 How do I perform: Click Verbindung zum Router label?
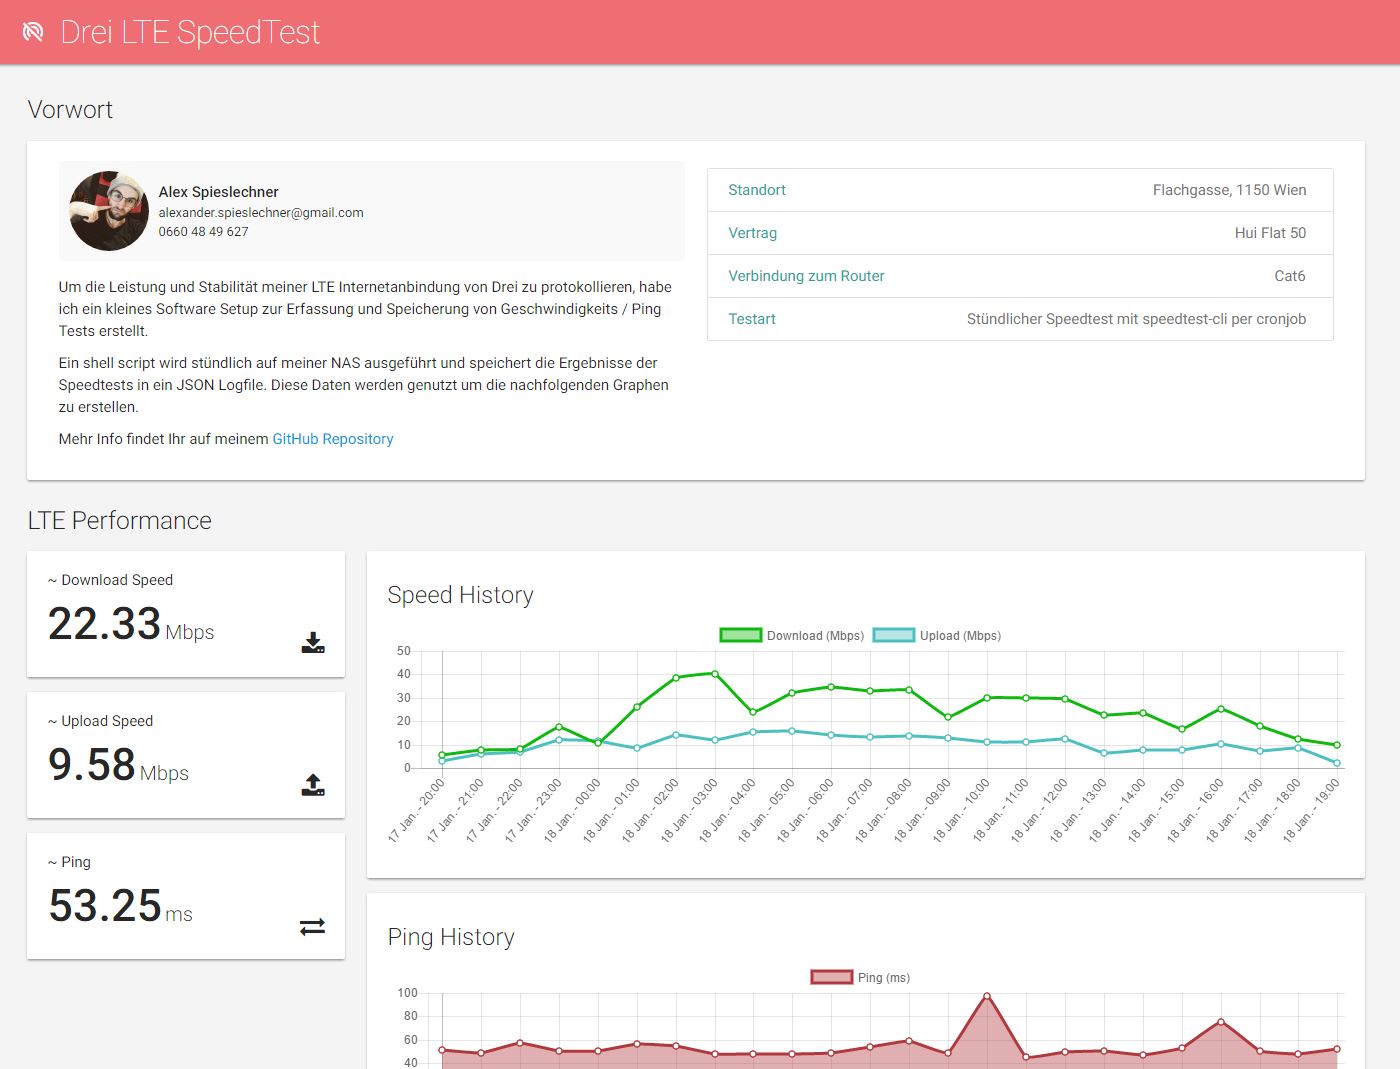click(x=806, y=276)
